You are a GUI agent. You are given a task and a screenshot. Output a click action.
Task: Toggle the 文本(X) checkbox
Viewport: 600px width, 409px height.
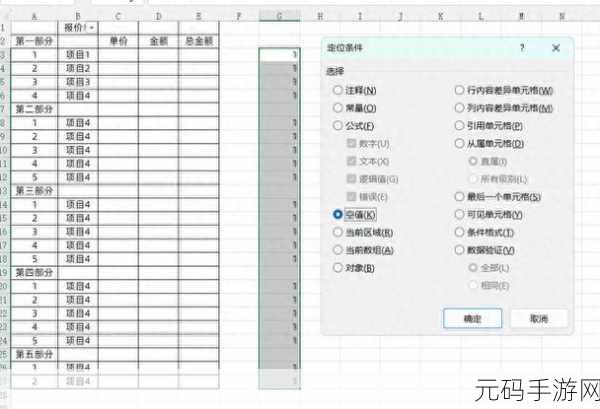pyautogui.click(x=368, y=161)
